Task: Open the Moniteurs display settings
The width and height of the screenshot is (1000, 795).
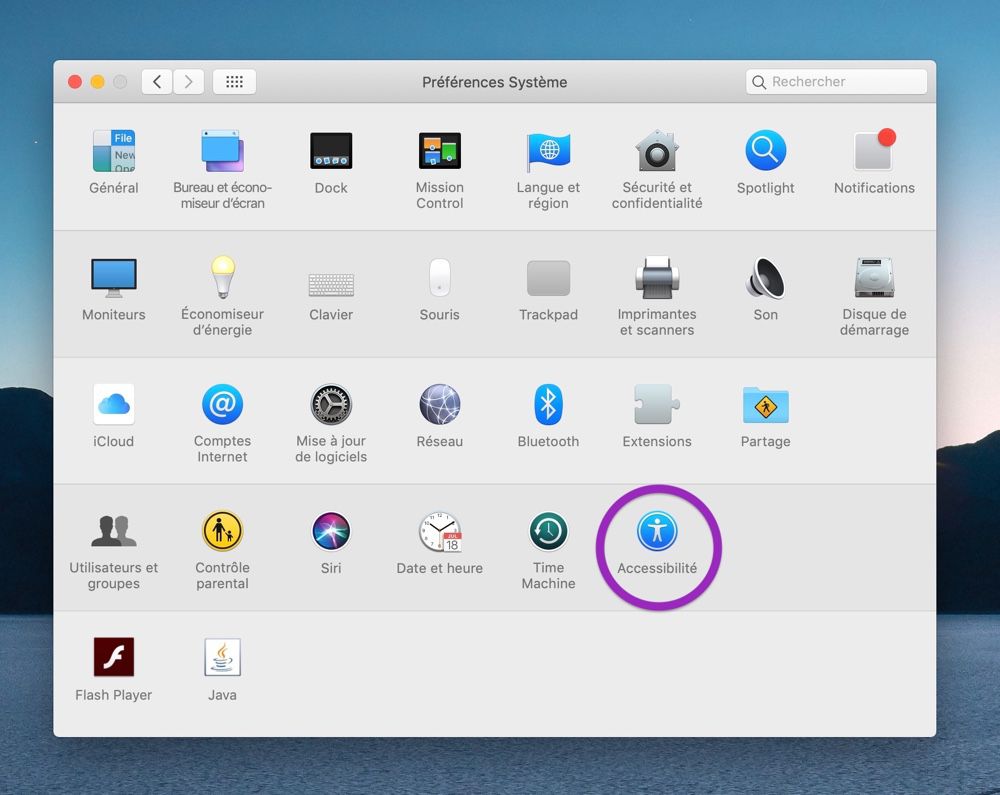Action: [114, 278]
